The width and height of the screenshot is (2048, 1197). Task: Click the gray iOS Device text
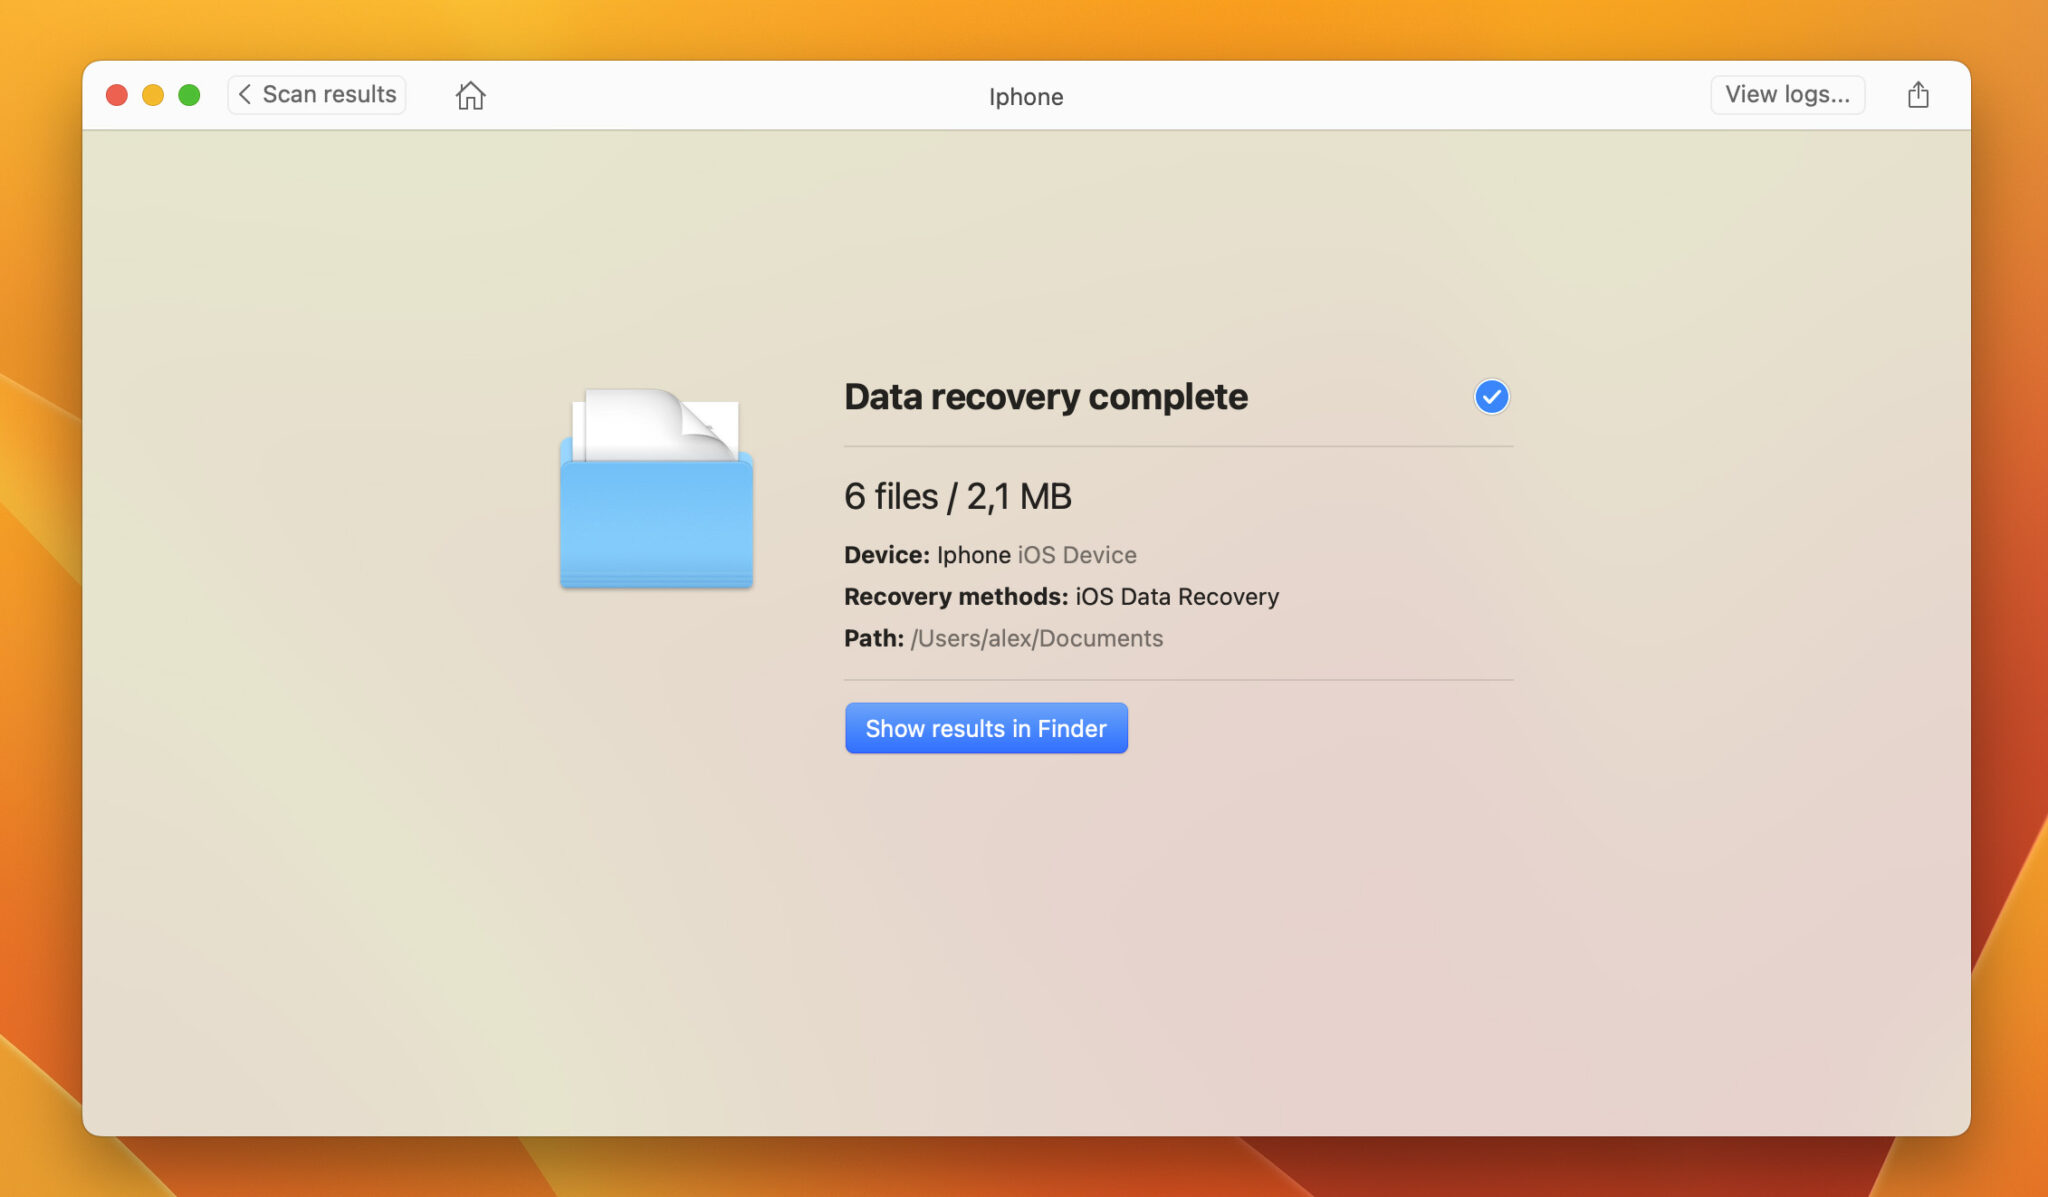pos(1076,555)
